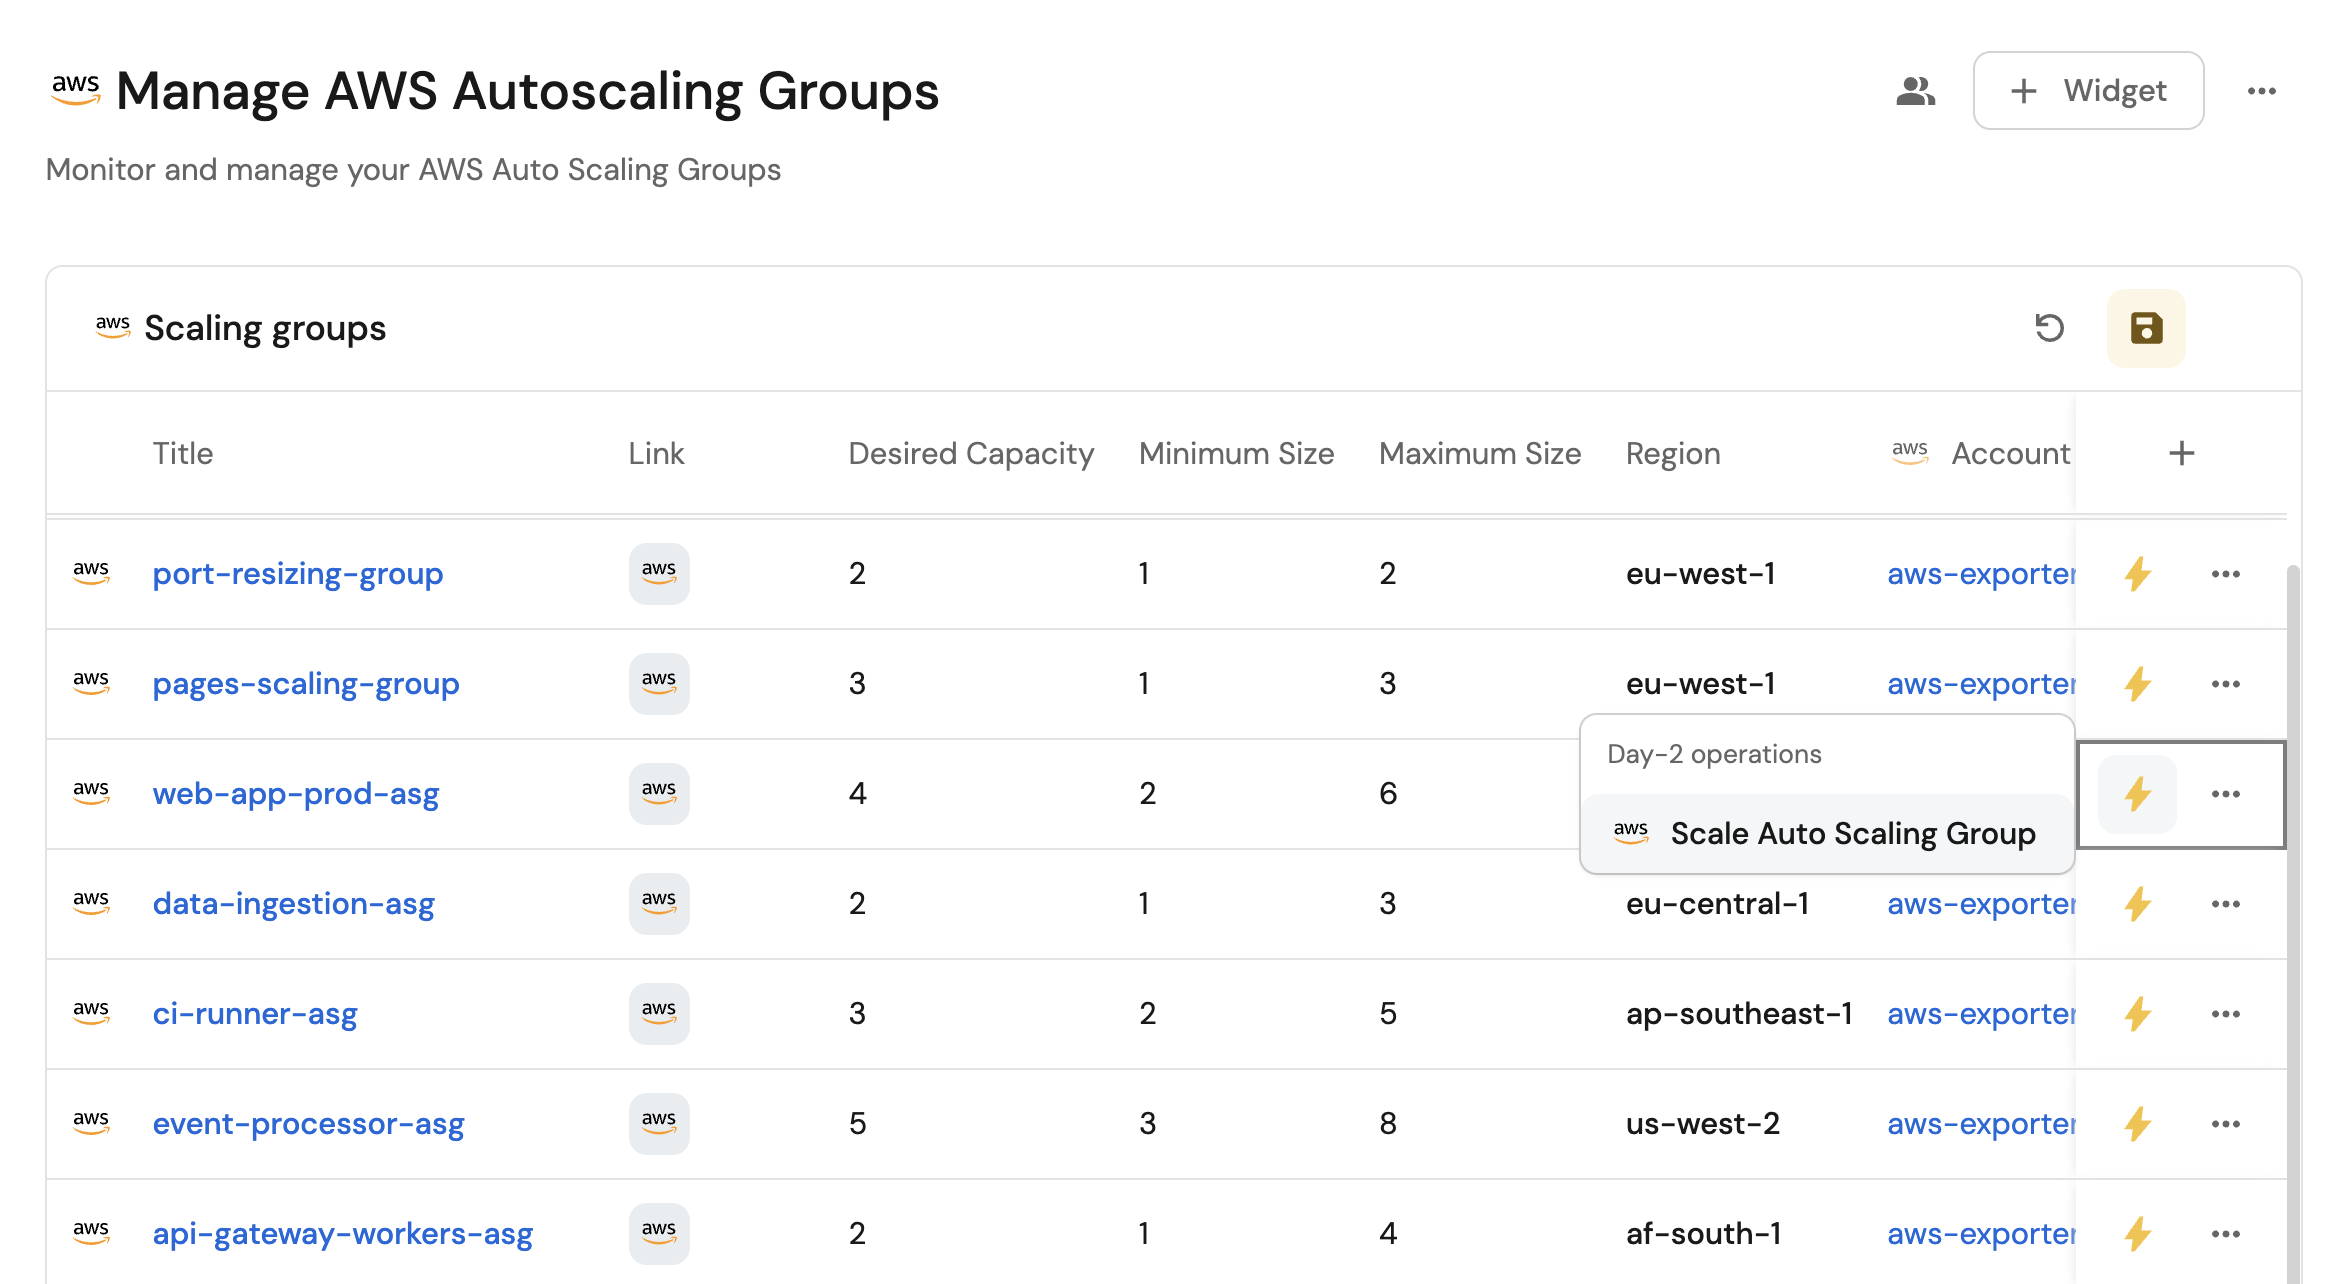
Task: Add a new table column with plus icon
Action: click(x=2181, y=453)
